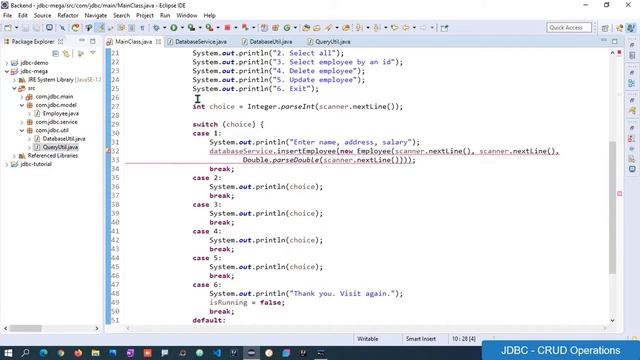Collapse the jdbc-mega project
This screenshot has height=360, width=640.
coord(7,71)
